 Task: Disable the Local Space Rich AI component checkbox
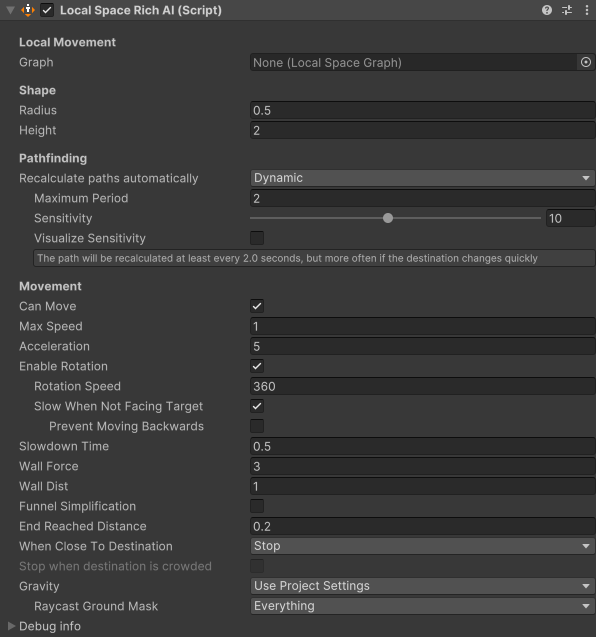coord(47,10)
